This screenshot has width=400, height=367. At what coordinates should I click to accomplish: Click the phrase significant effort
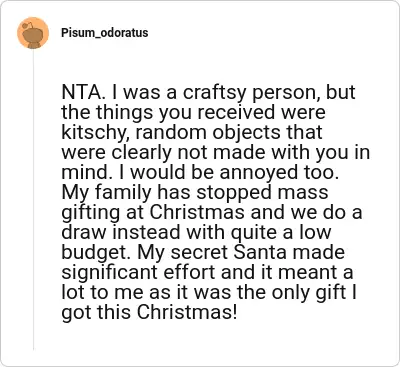click(x=139, y=272)
